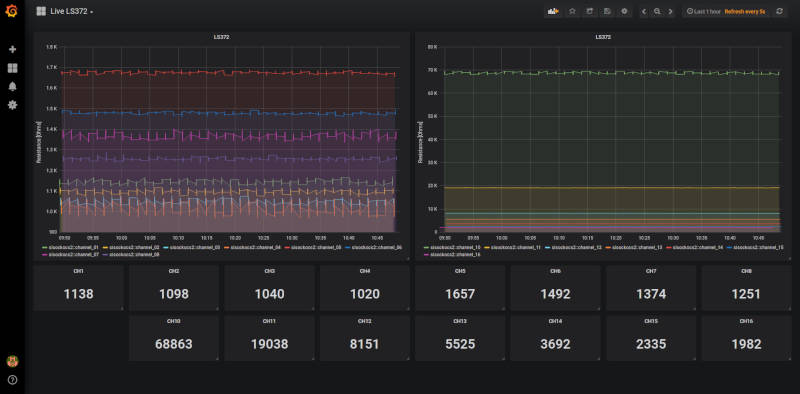The image size is (800, 394).
Task: Open the CH8 panel title menu
Action: point(746,271)
